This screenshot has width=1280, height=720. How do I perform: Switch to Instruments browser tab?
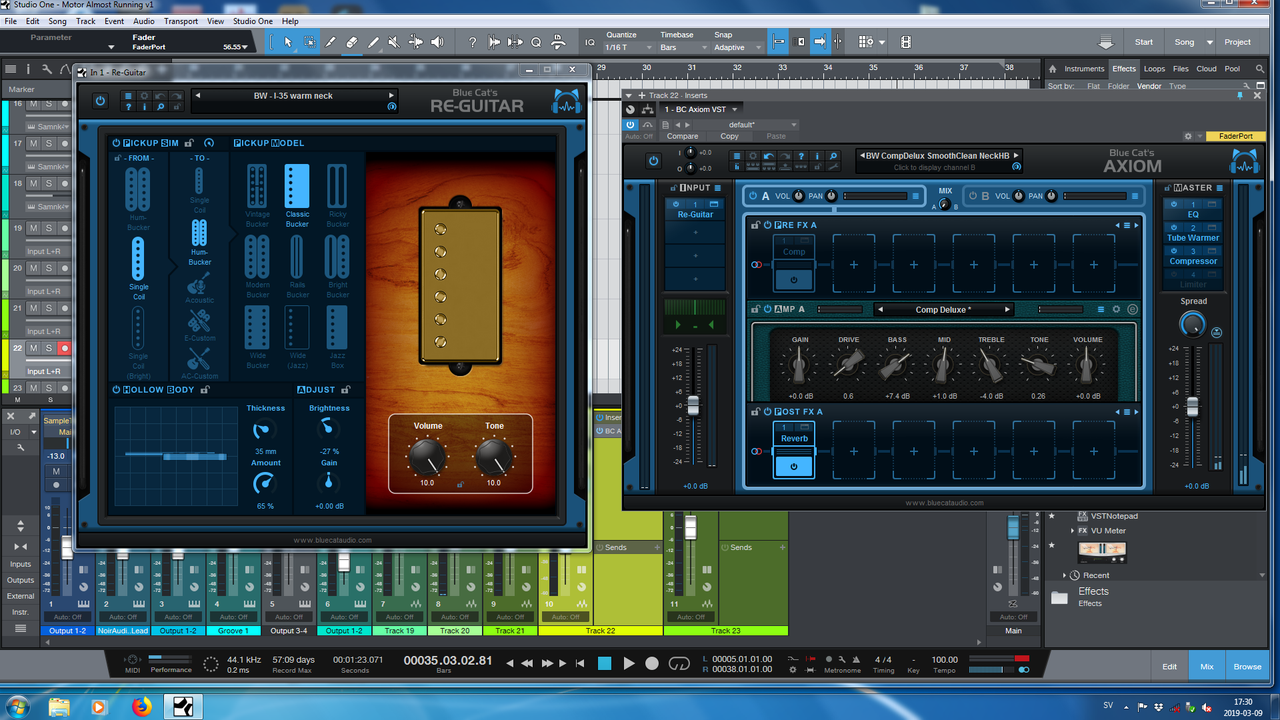click(x=1084, y=69)
